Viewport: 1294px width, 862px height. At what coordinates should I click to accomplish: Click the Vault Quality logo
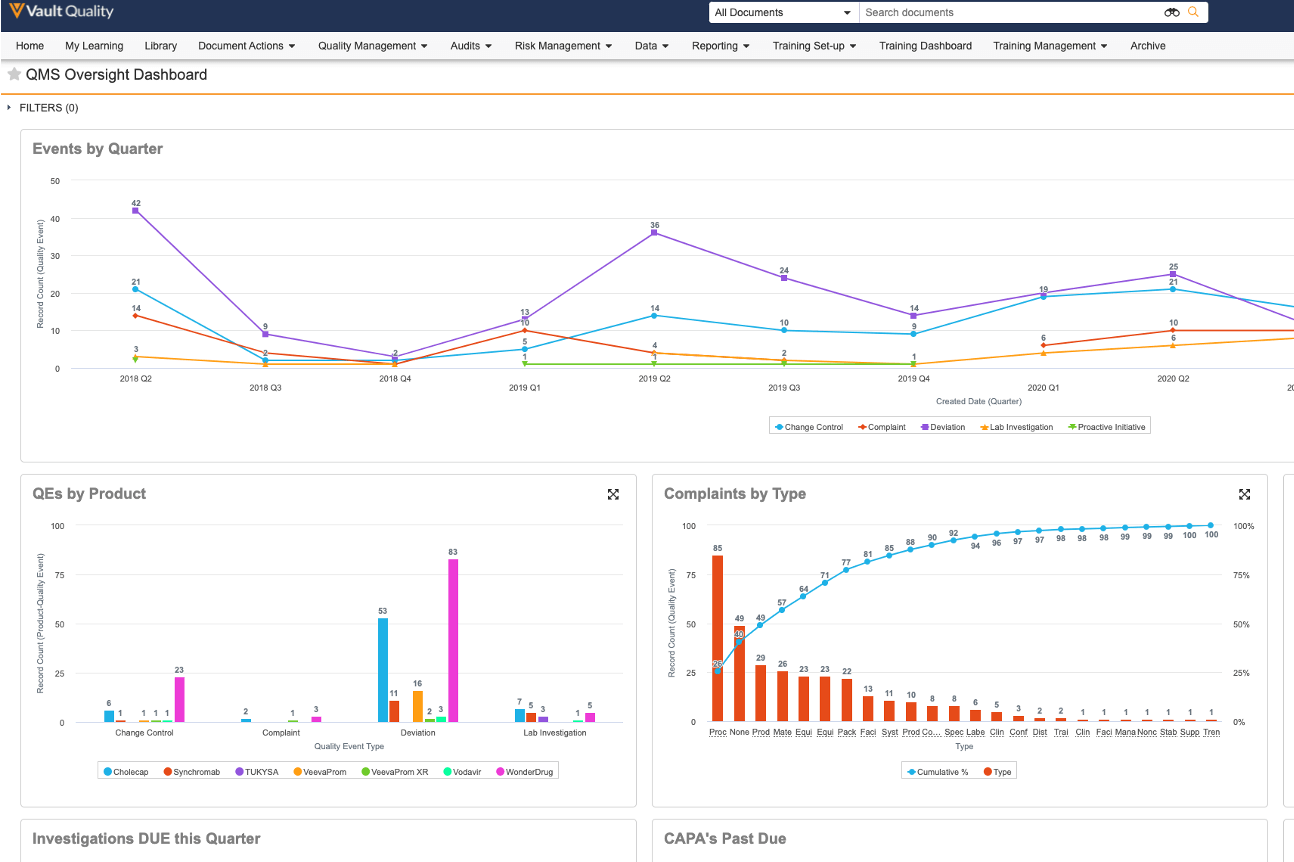tap(61, 12)
